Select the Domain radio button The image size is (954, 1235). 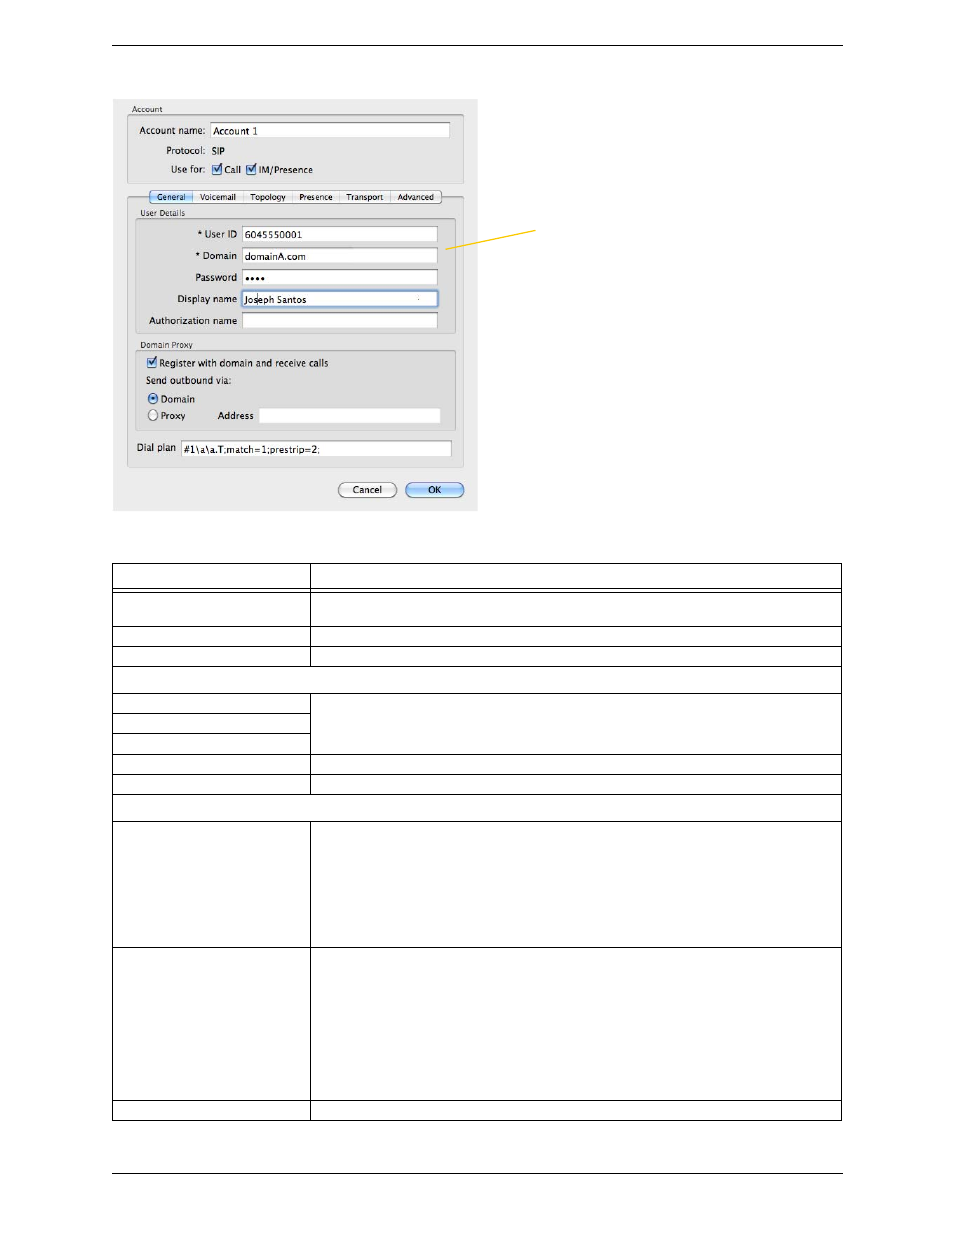click(153, 398)
